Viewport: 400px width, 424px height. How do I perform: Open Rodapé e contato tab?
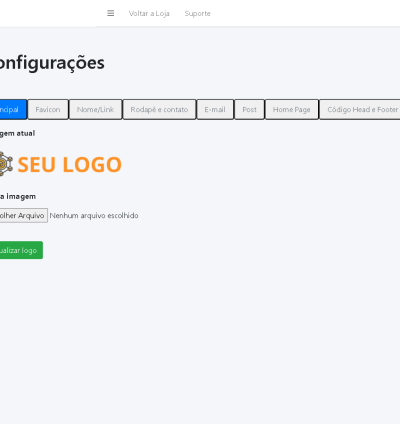[x=159, y=109]
